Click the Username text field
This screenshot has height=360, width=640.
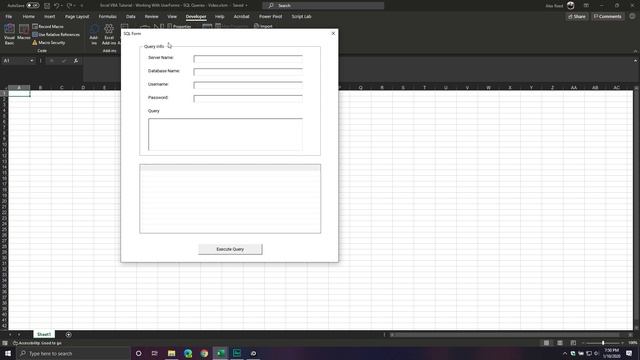coord(248,85)
